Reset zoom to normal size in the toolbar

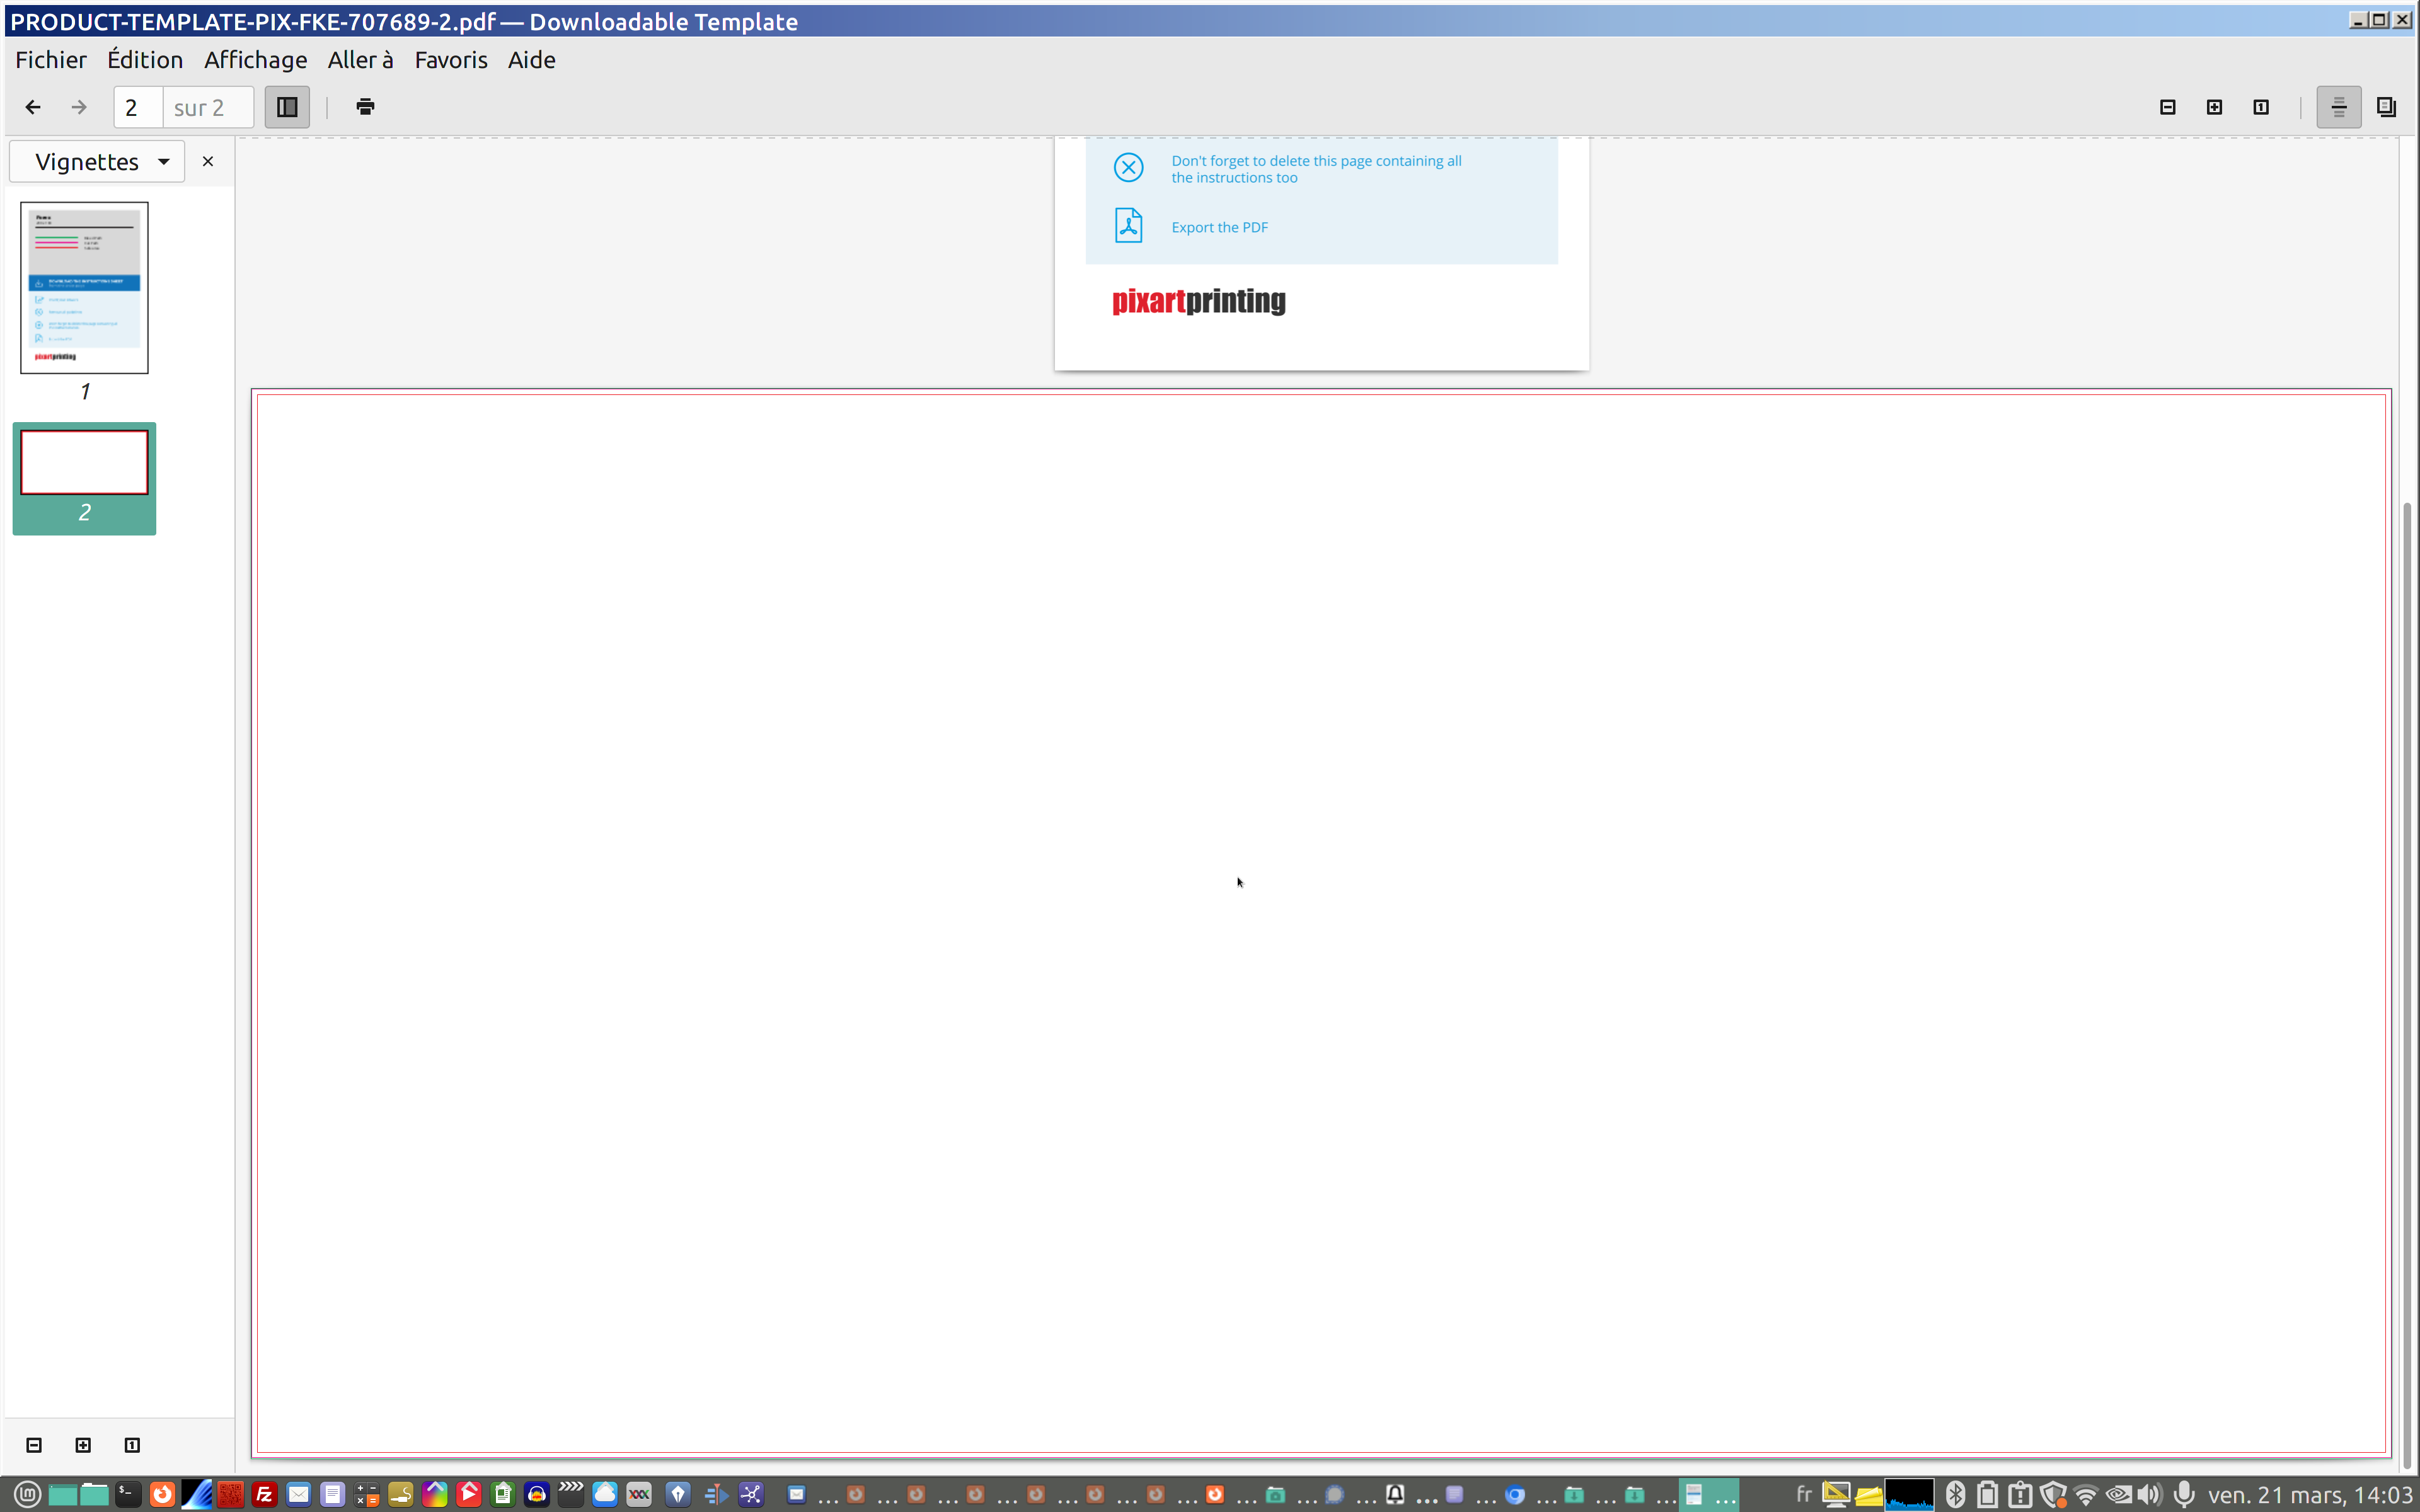pyautogui.click(x=2261, y=107)
